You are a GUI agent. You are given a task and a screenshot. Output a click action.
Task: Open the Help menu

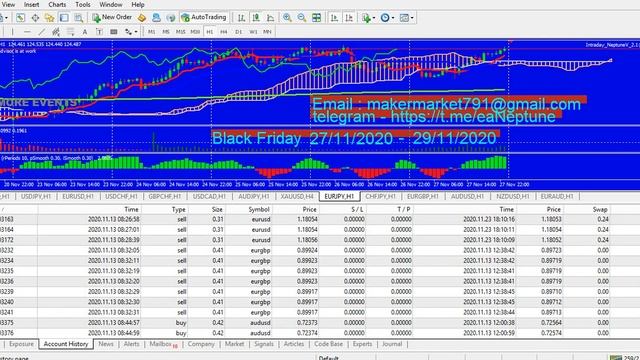click(138, 4)
